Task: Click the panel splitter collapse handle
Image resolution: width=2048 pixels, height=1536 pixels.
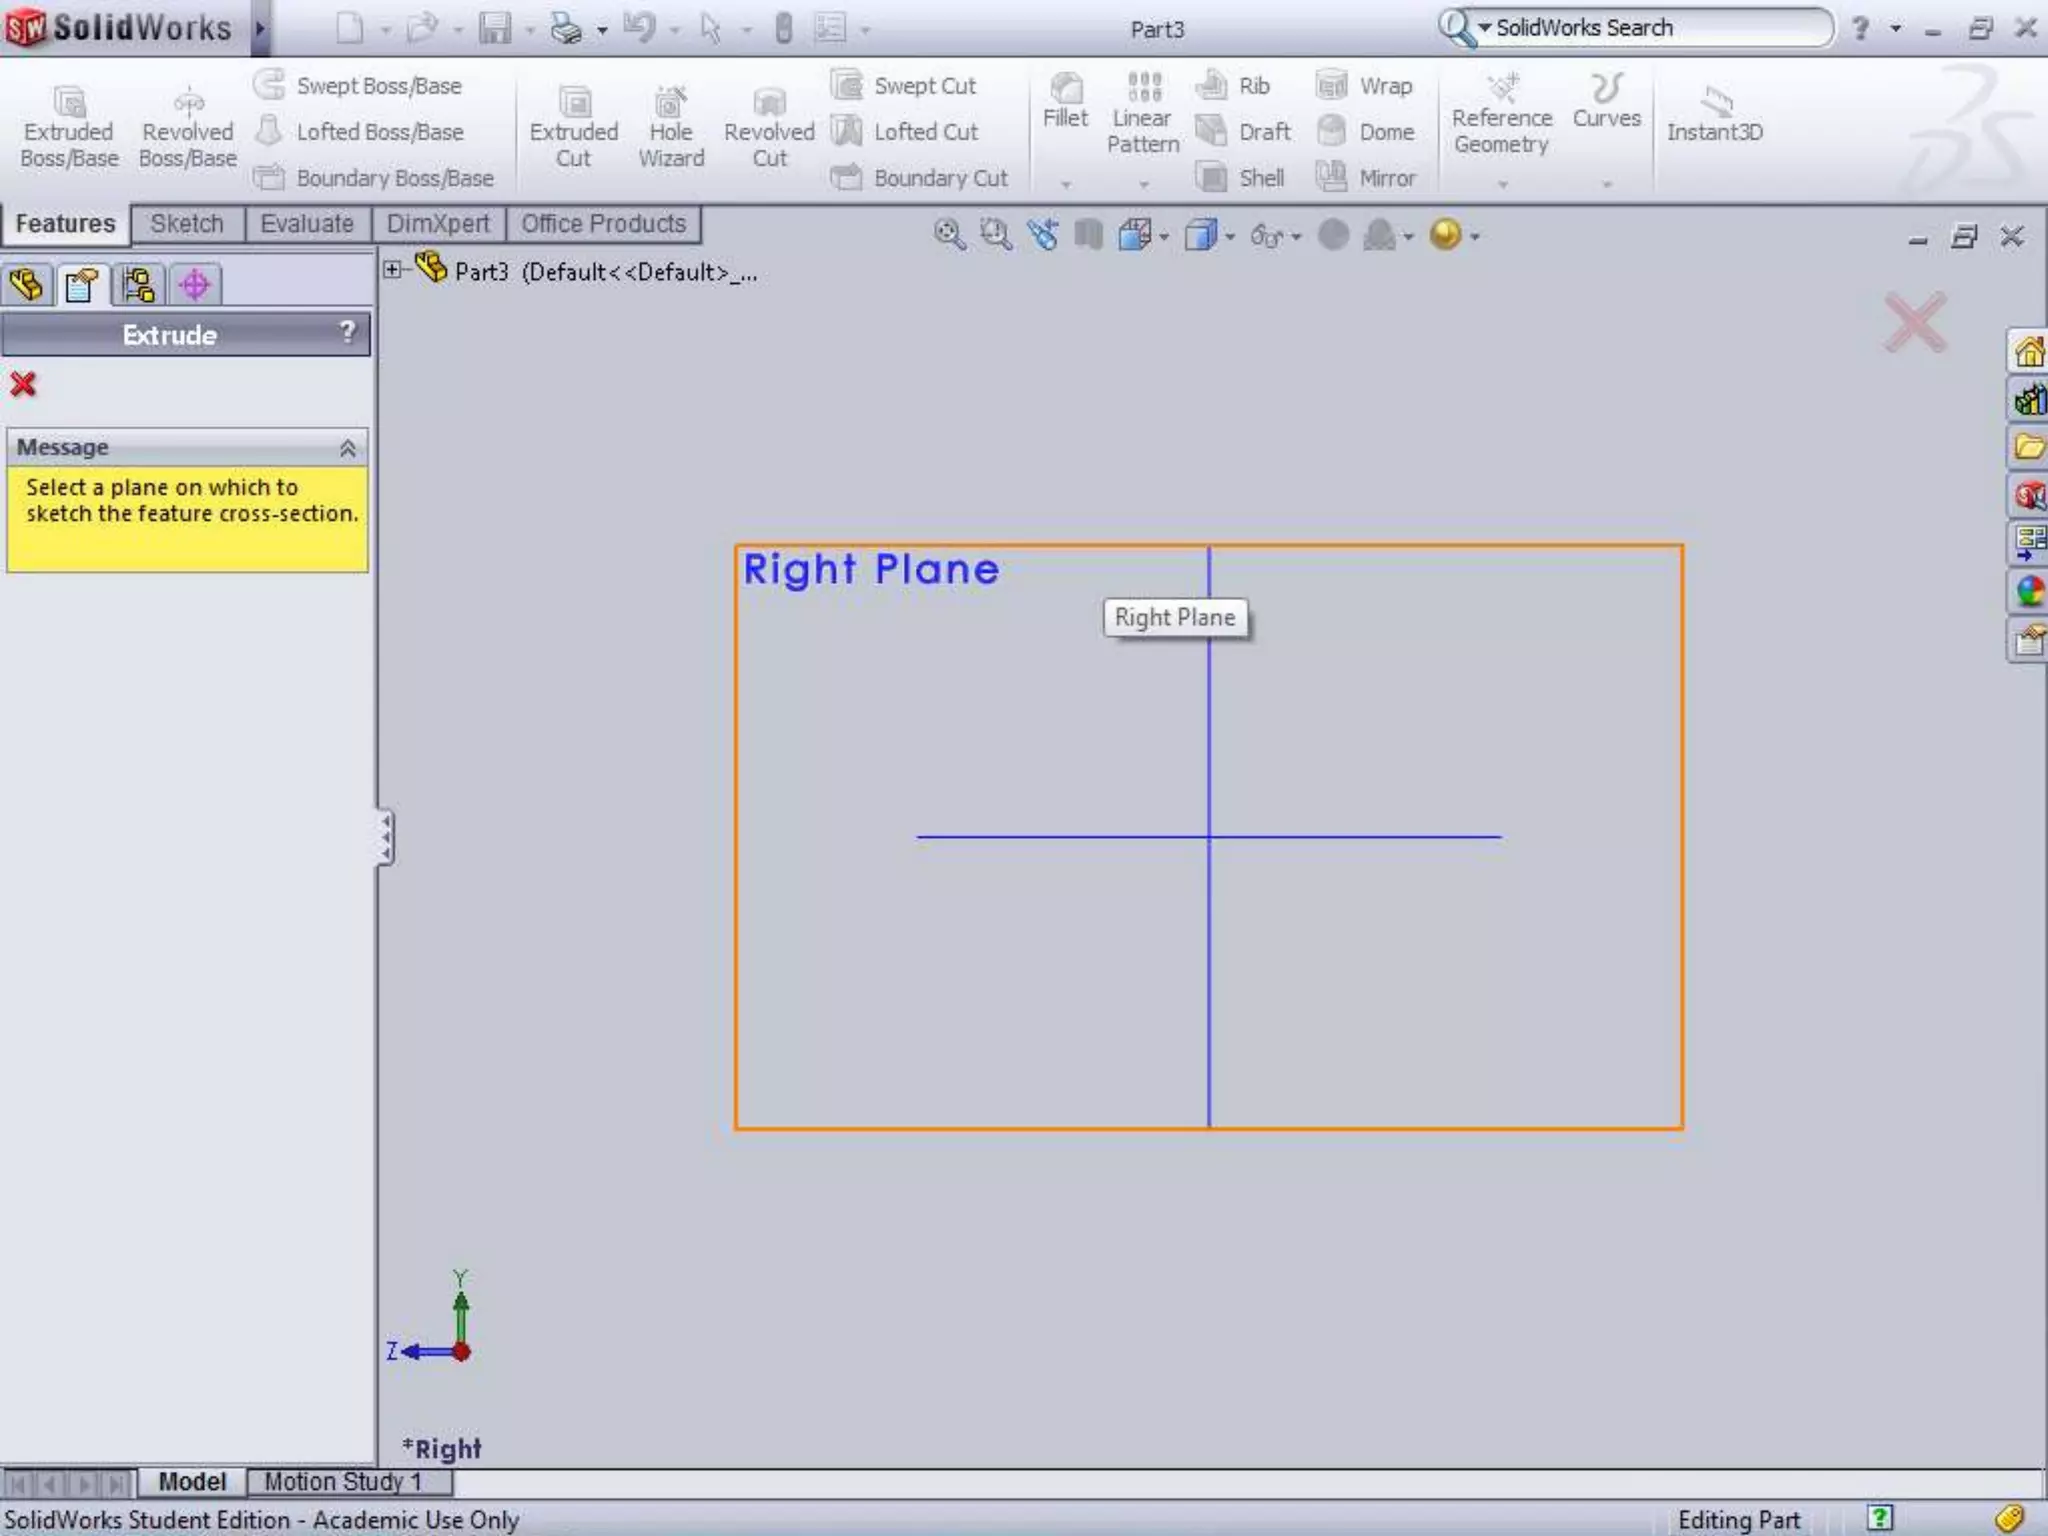Action: click(x=385, y=836)
